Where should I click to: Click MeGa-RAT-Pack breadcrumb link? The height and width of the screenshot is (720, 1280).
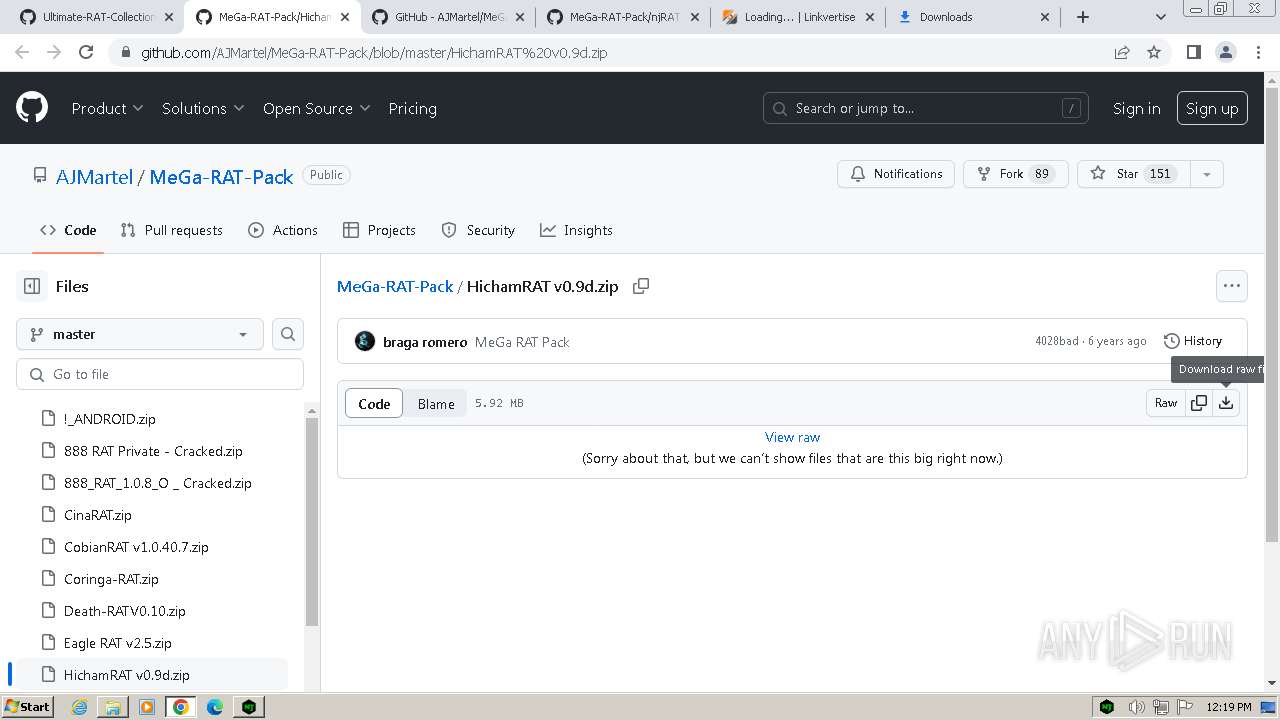tap(395, 286)
